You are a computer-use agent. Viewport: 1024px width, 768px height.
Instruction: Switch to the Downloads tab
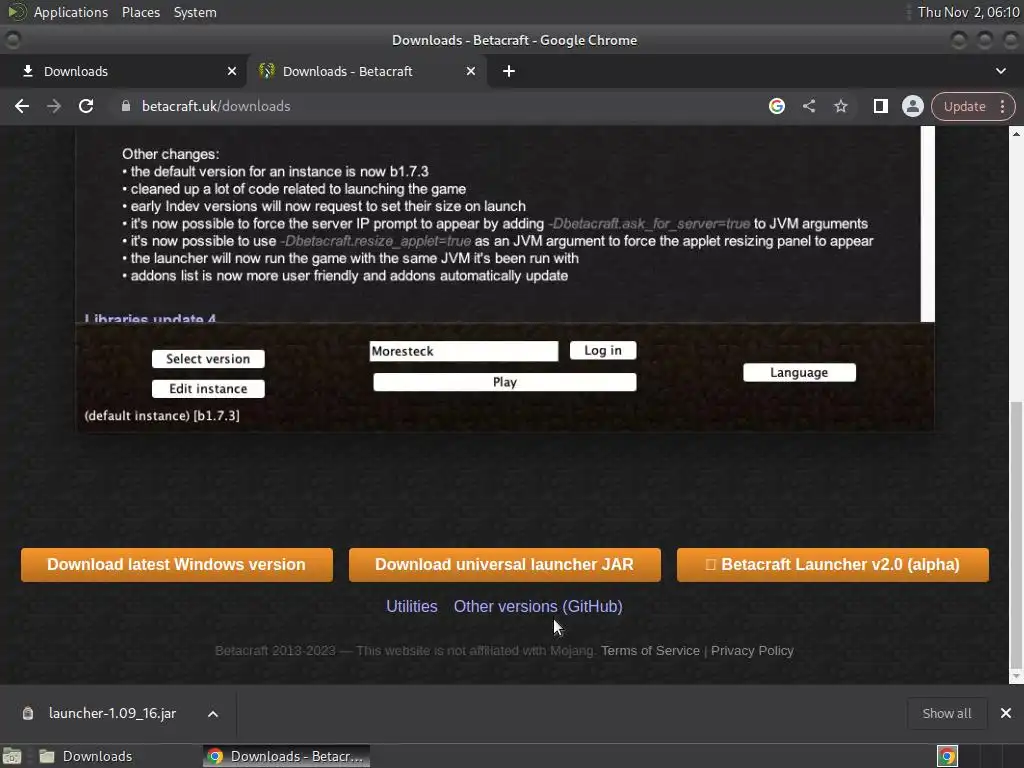click(x=122, y=71)
